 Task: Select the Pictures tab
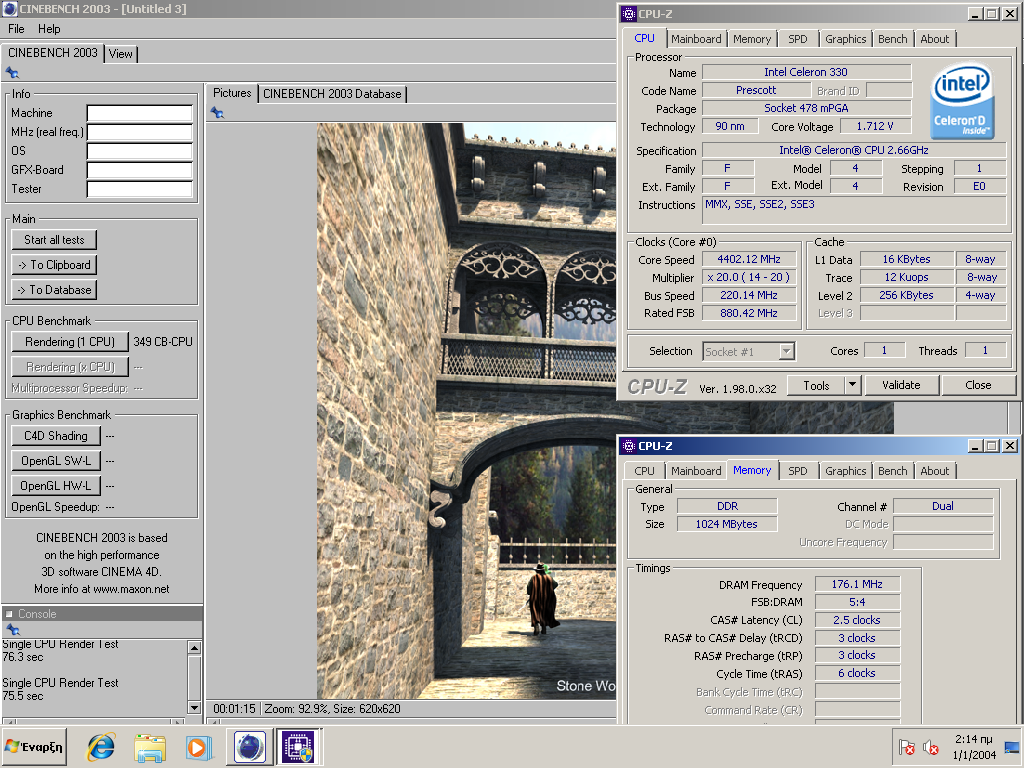point(232,93)
